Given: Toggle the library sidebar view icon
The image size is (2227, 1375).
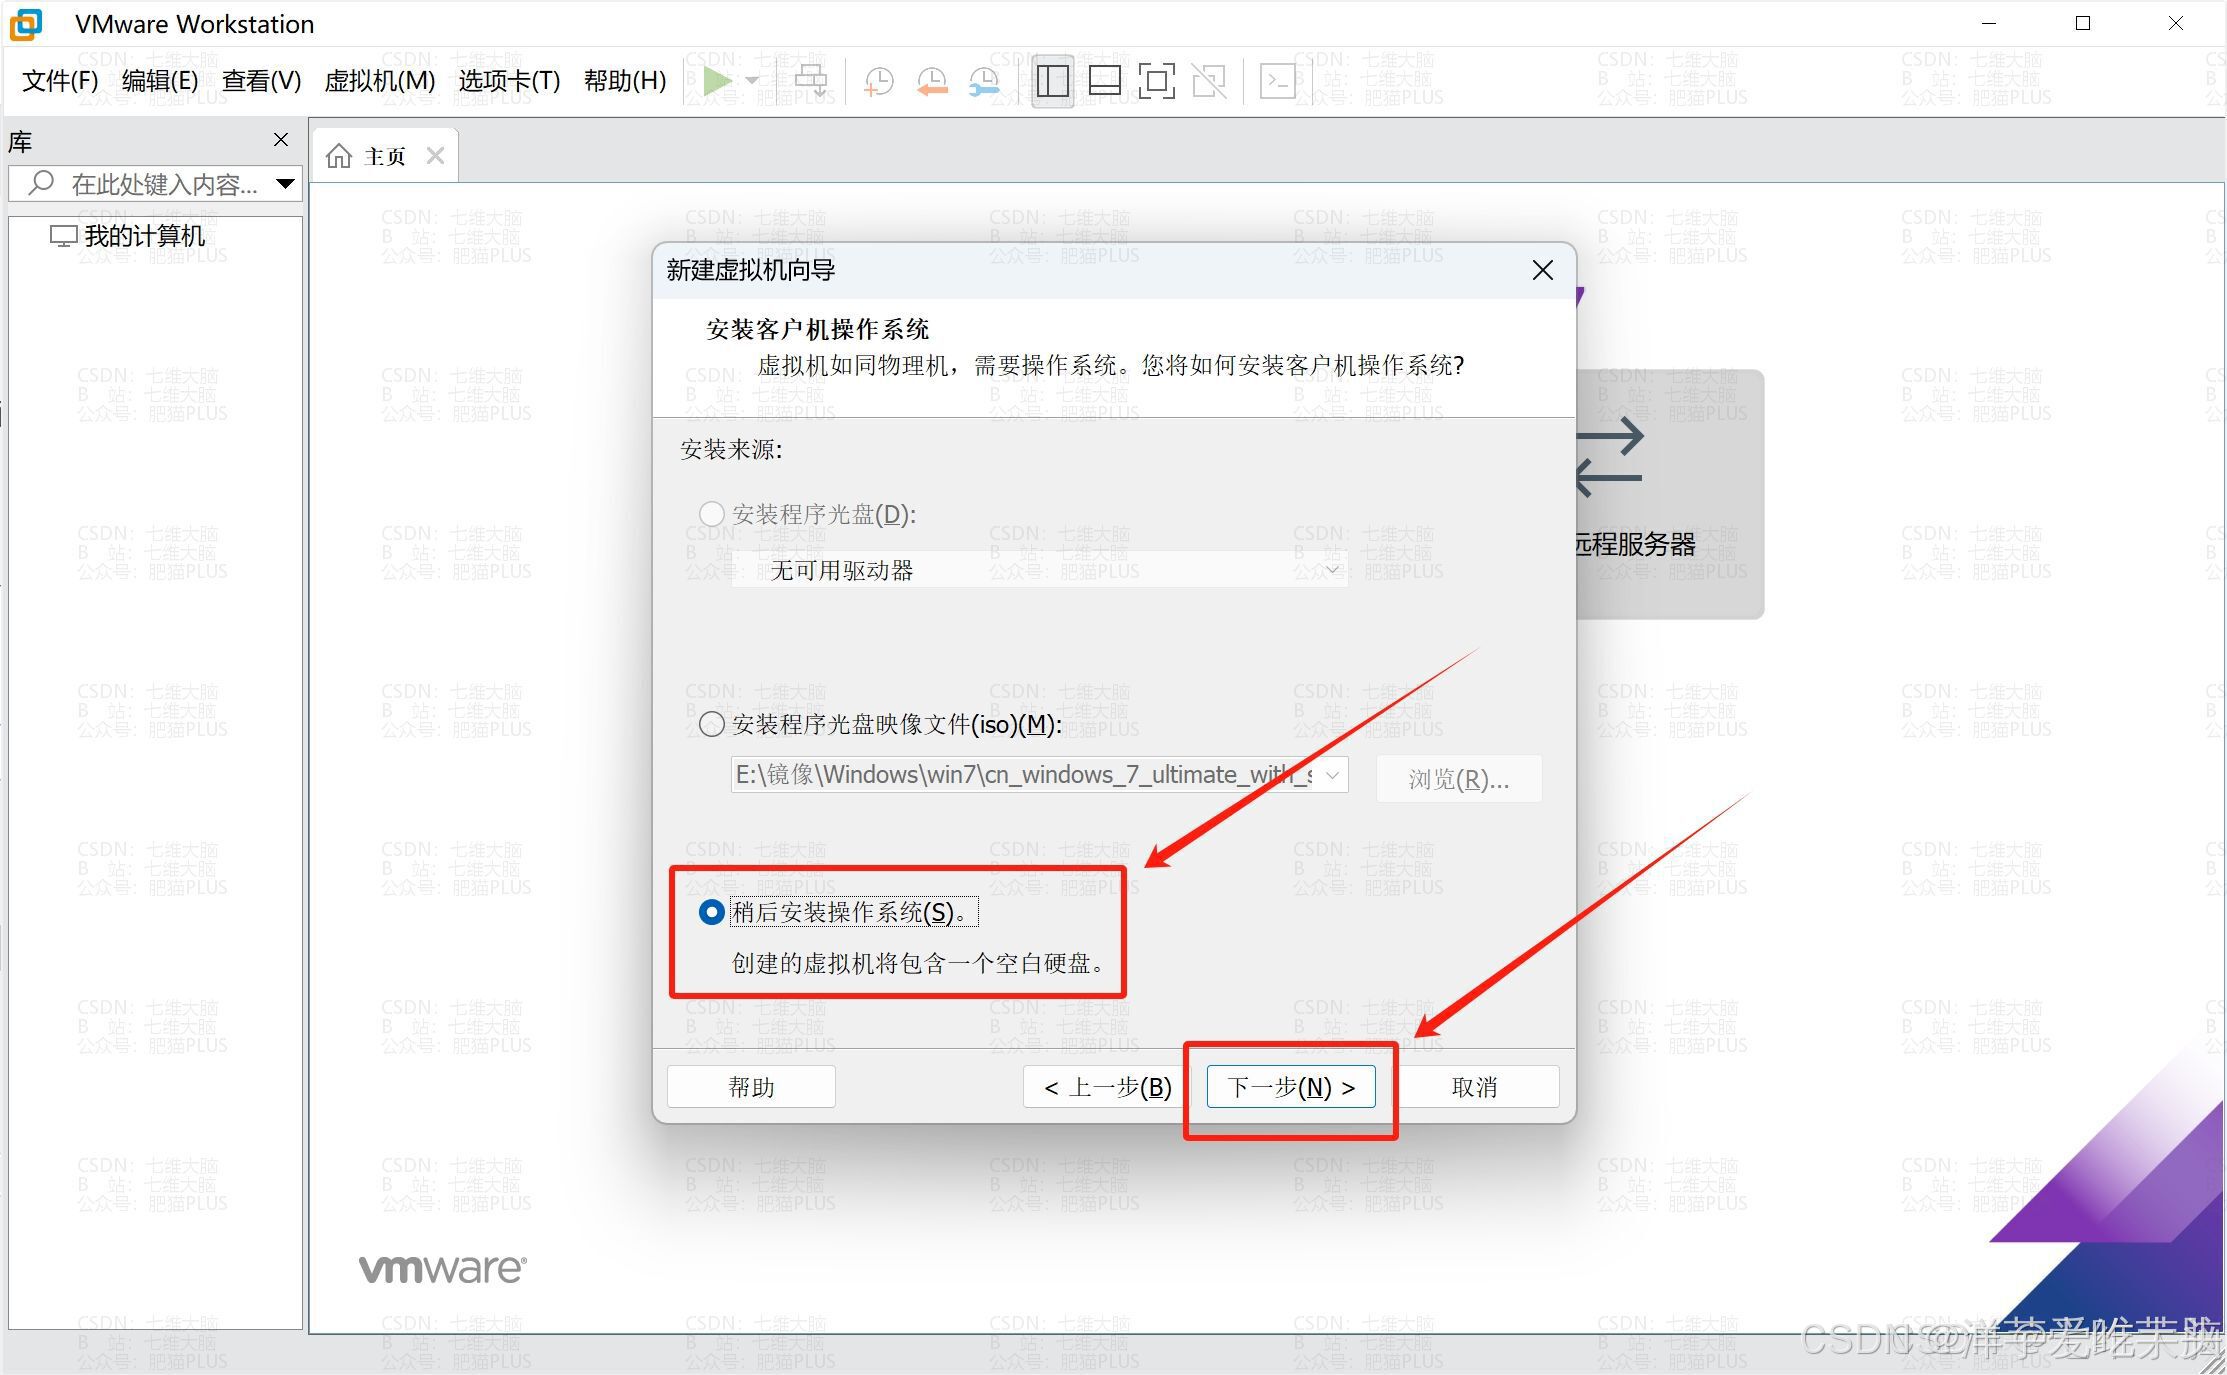Looking at the screenshot, I should tap(1052, 81).
